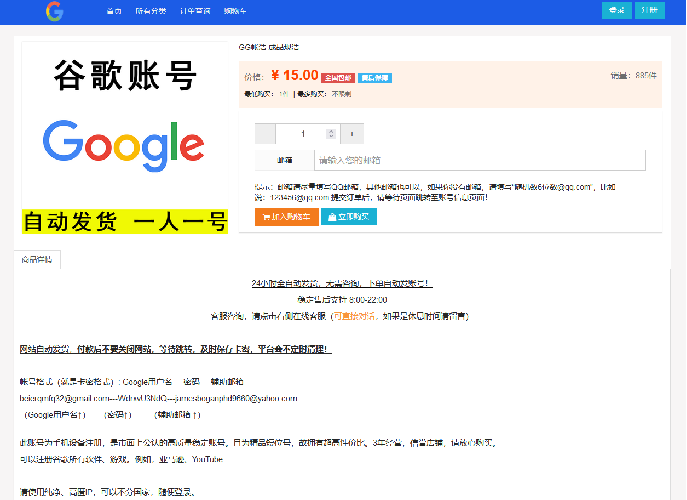The width and height of the screenshot is (687, 500).
Task: Focus the 邮箱 email input box
Action: click(x=480, y=160)
